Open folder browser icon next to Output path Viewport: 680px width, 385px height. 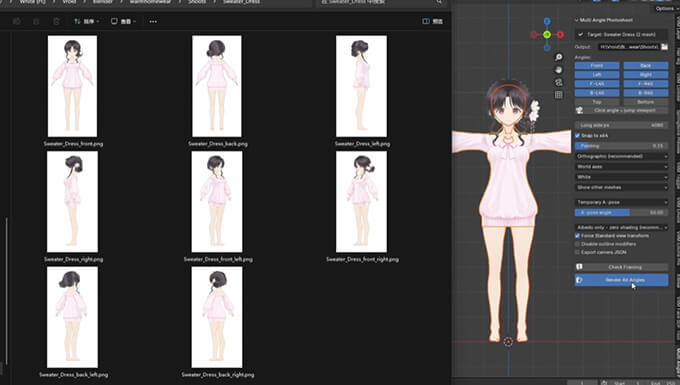[664, 46]
